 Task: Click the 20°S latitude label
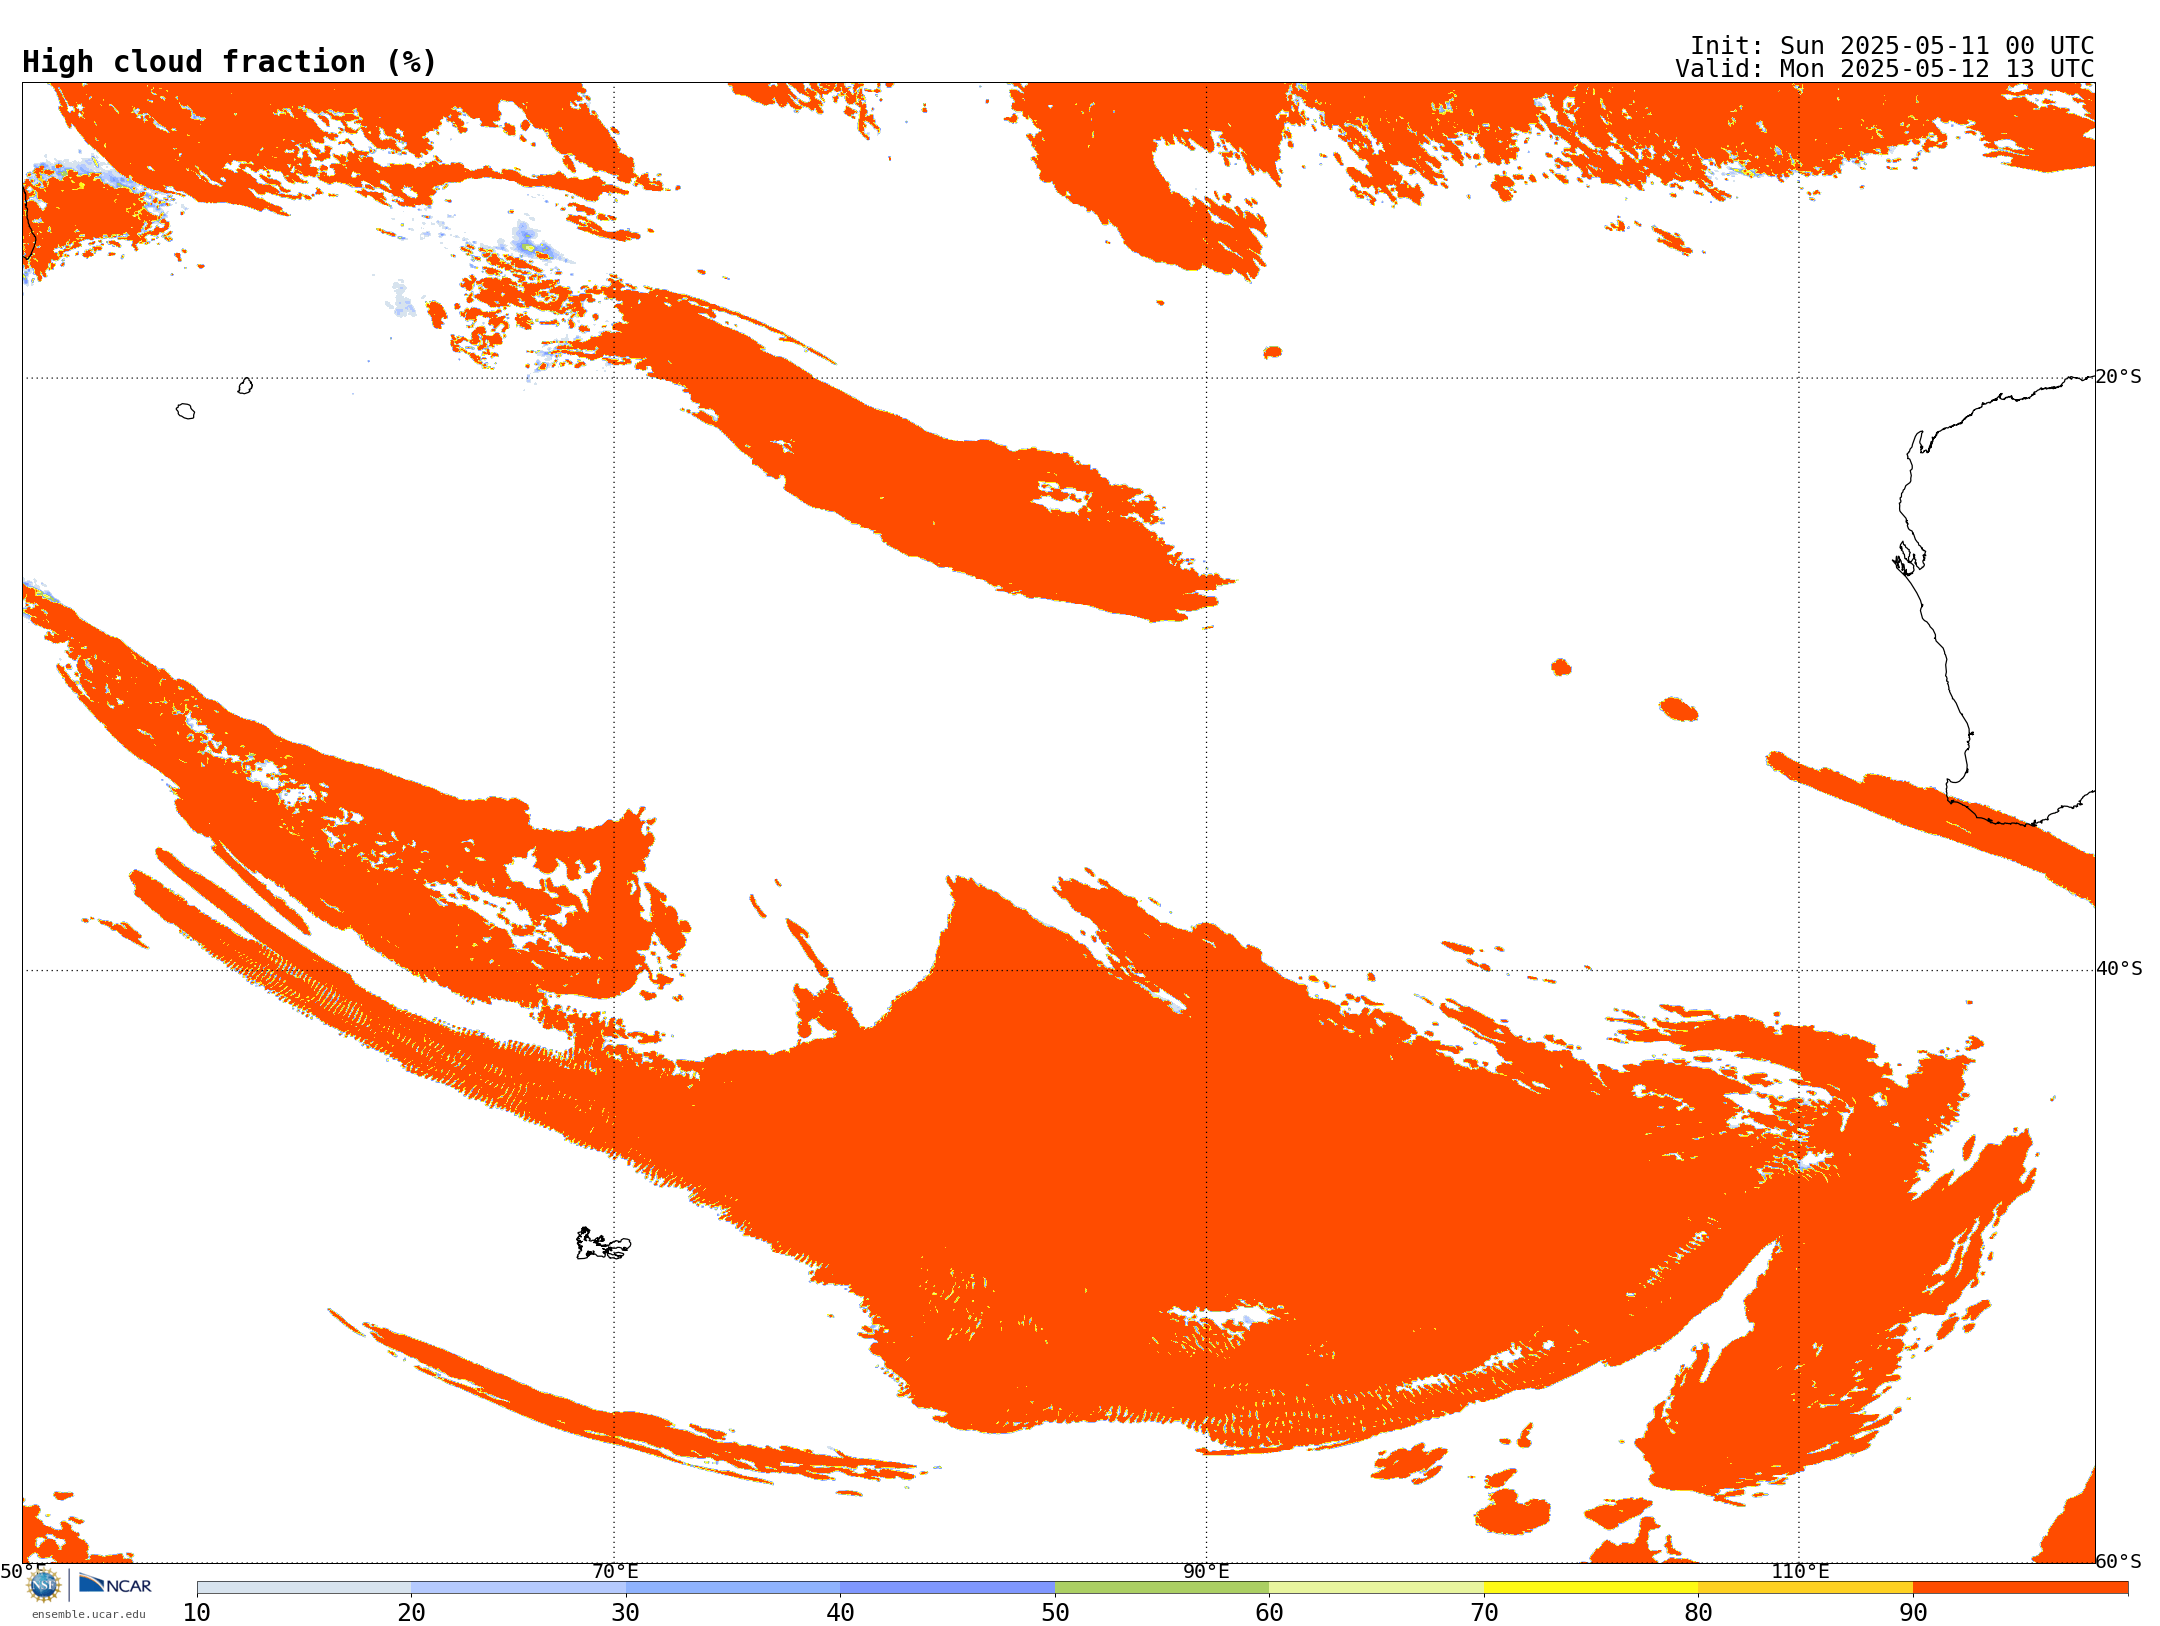(x=2119, y=377)
